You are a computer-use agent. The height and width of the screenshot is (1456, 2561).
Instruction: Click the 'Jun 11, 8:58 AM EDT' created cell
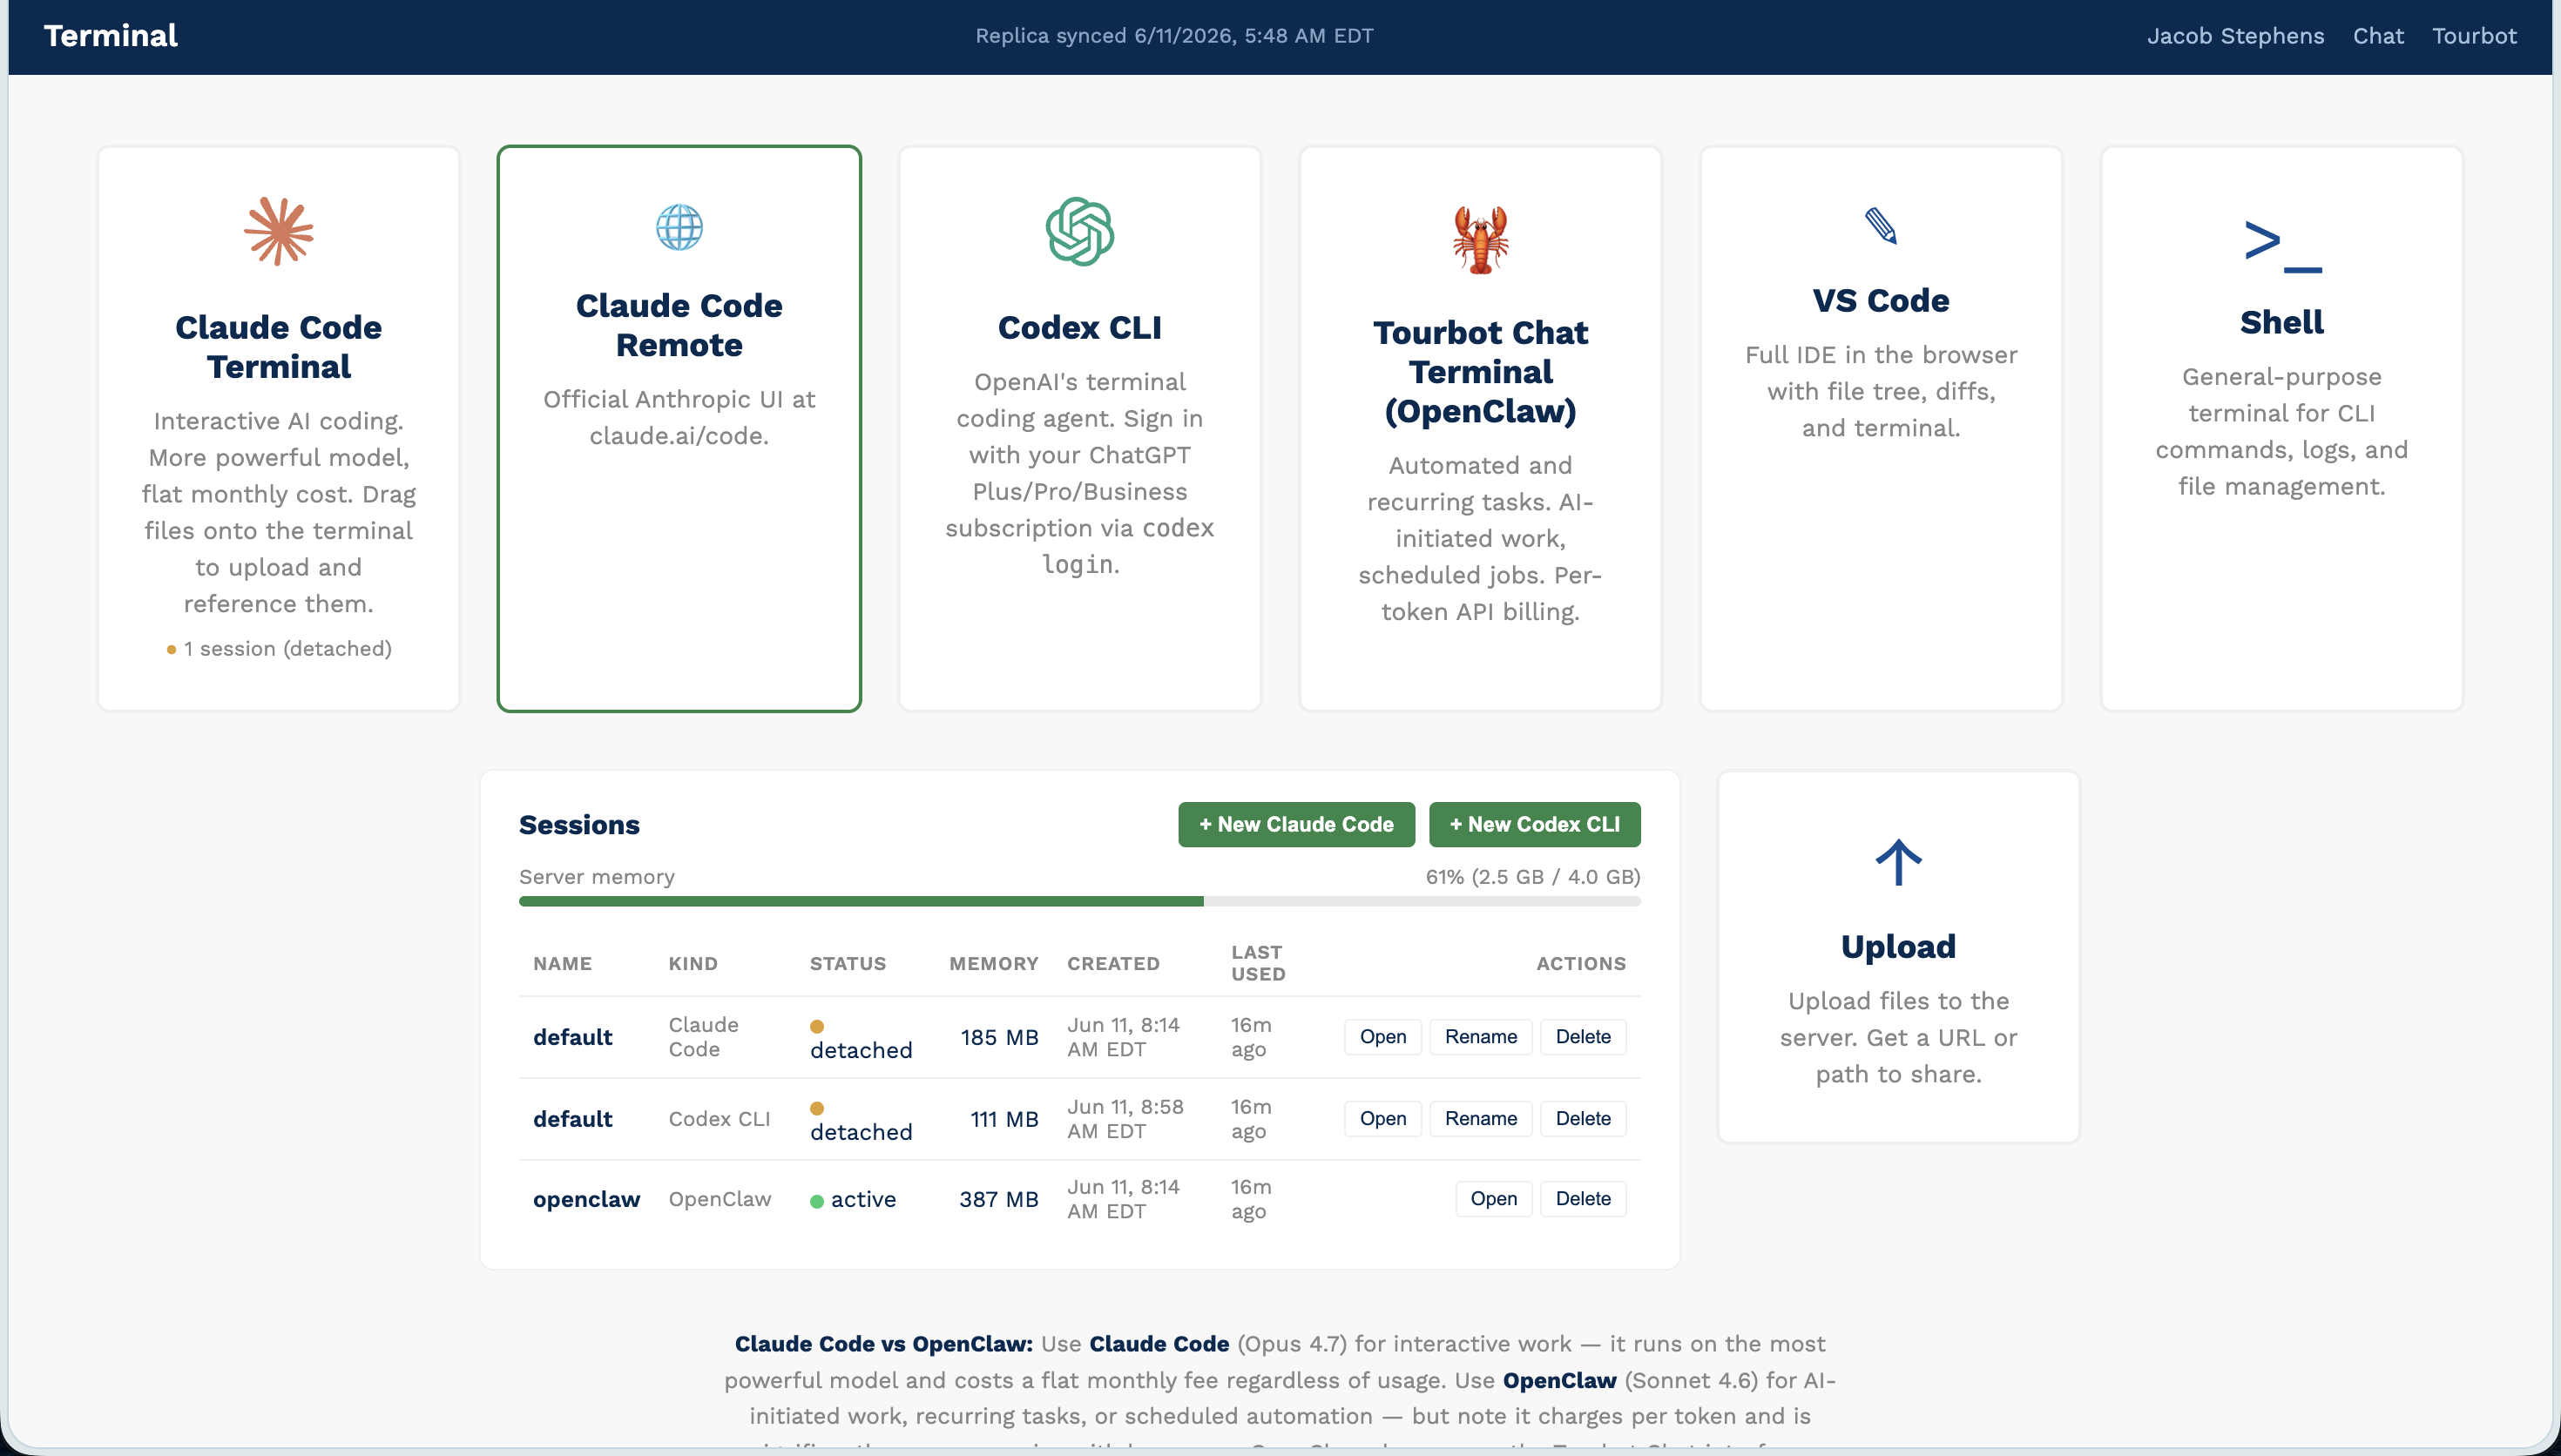[1125, 1119]
